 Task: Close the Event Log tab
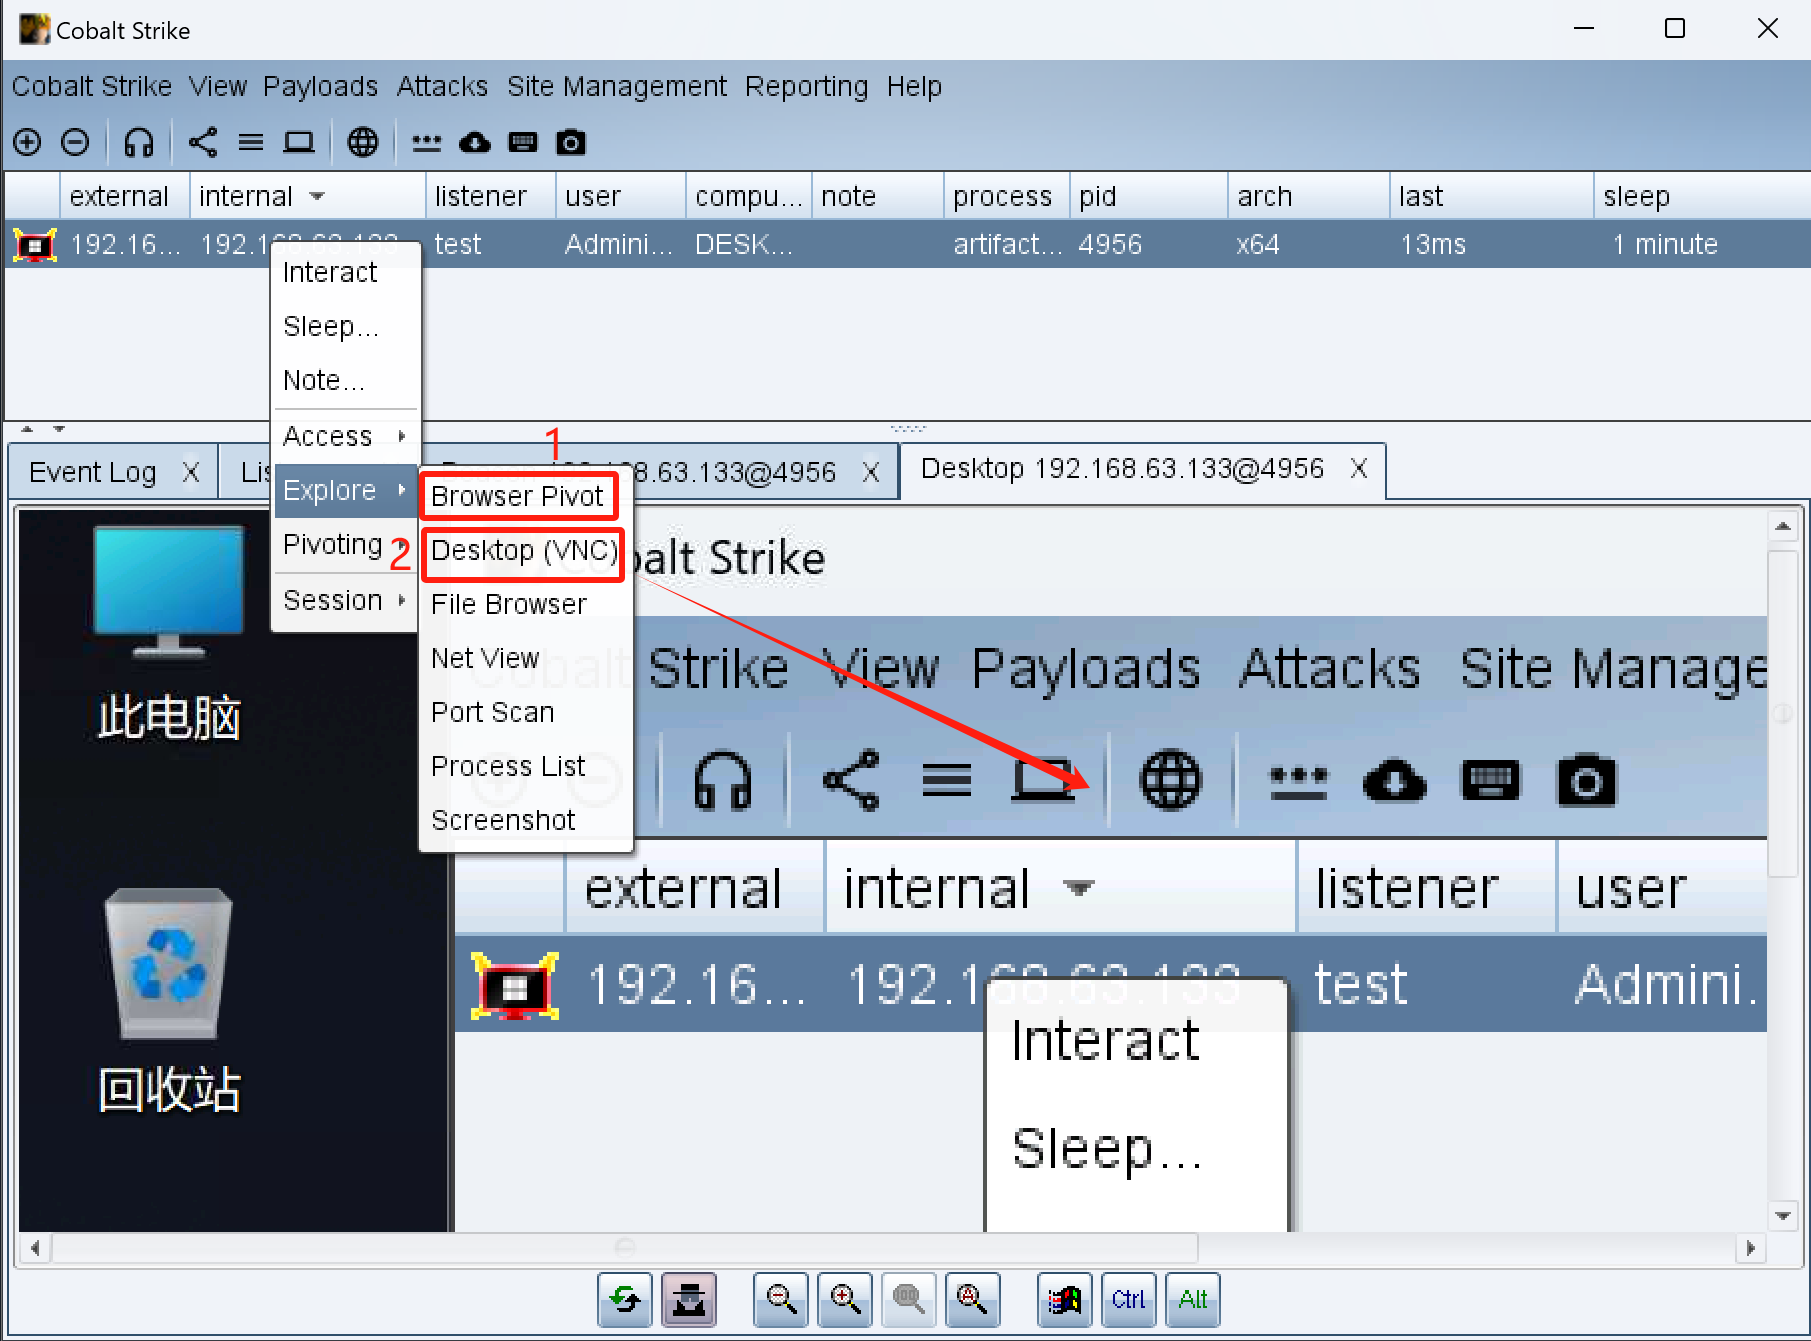[191, 472]
